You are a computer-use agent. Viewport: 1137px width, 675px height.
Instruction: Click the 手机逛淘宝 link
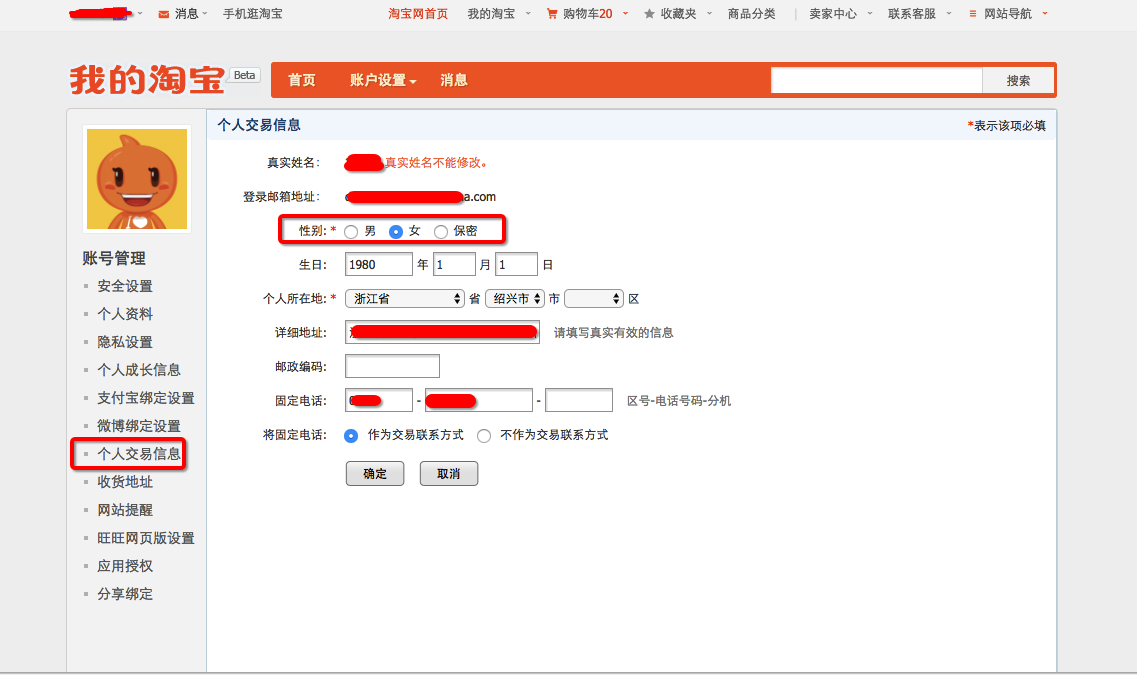tap(252, 14)
